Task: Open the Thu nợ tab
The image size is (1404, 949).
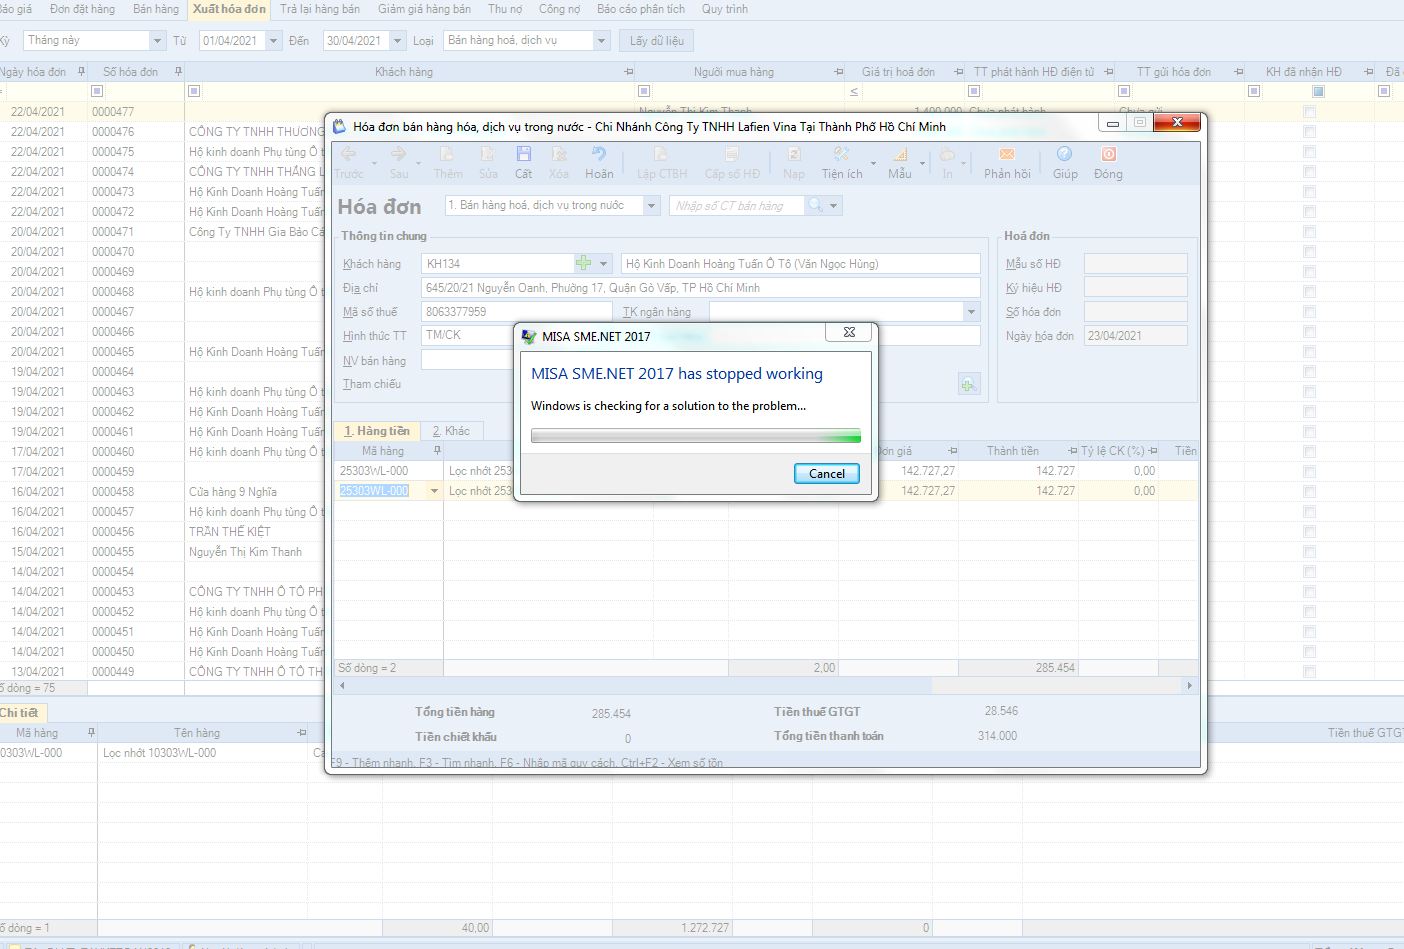Action: [x=505, y=9]
